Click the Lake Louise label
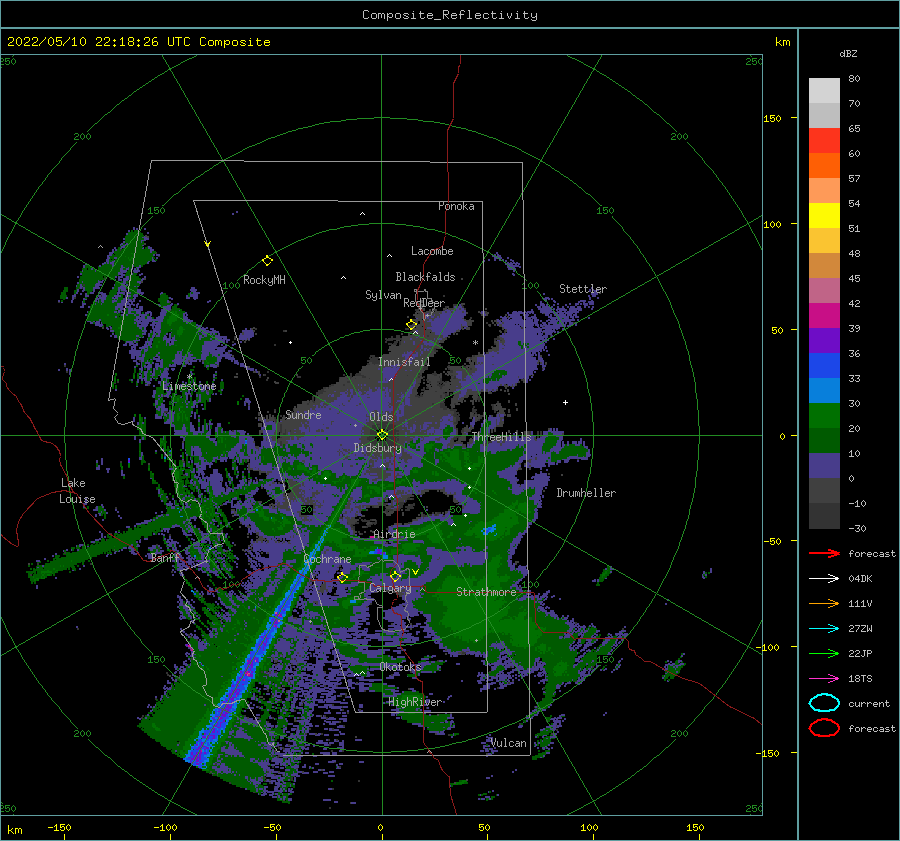Screen dimensions: 900x841 click(x=77, y=491)
